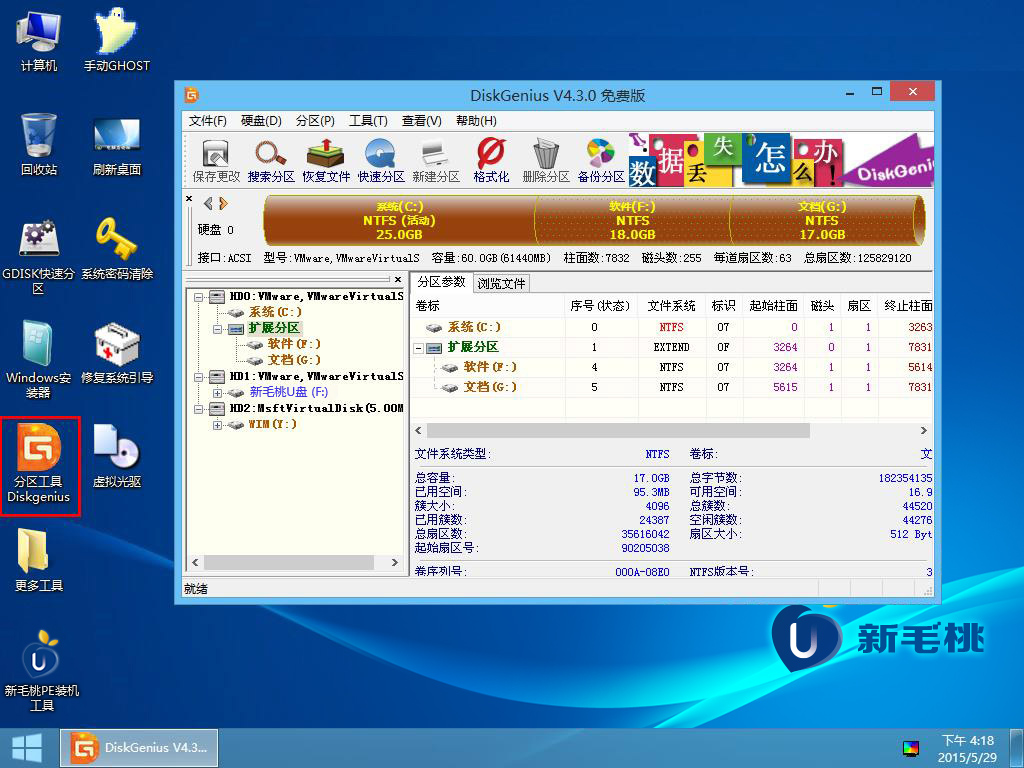Select the 手动GHOST desktop icon
The height and width of the screenshot is (768, 1024).
point(116,41)
